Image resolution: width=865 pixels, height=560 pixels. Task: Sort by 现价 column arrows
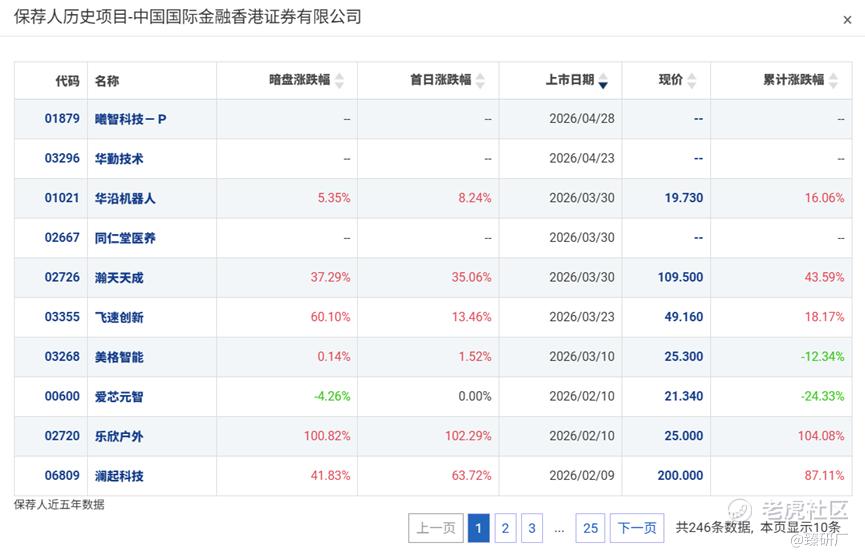pyautogui.click(x=691, y=81)
